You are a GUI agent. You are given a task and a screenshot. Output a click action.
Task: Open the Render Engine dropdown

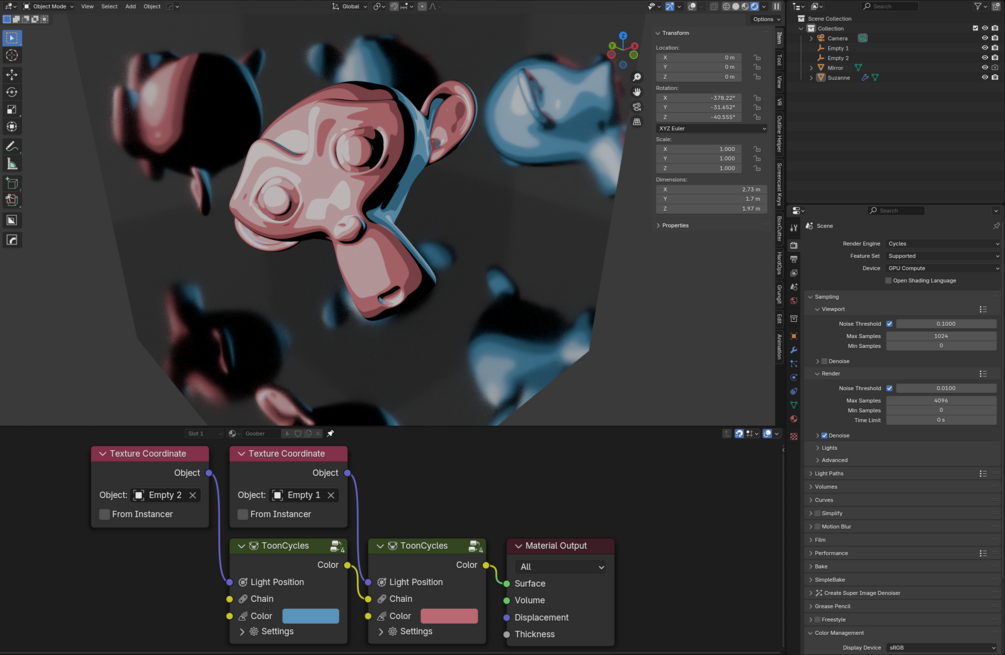pyautogui.click(x=943, y=244)
